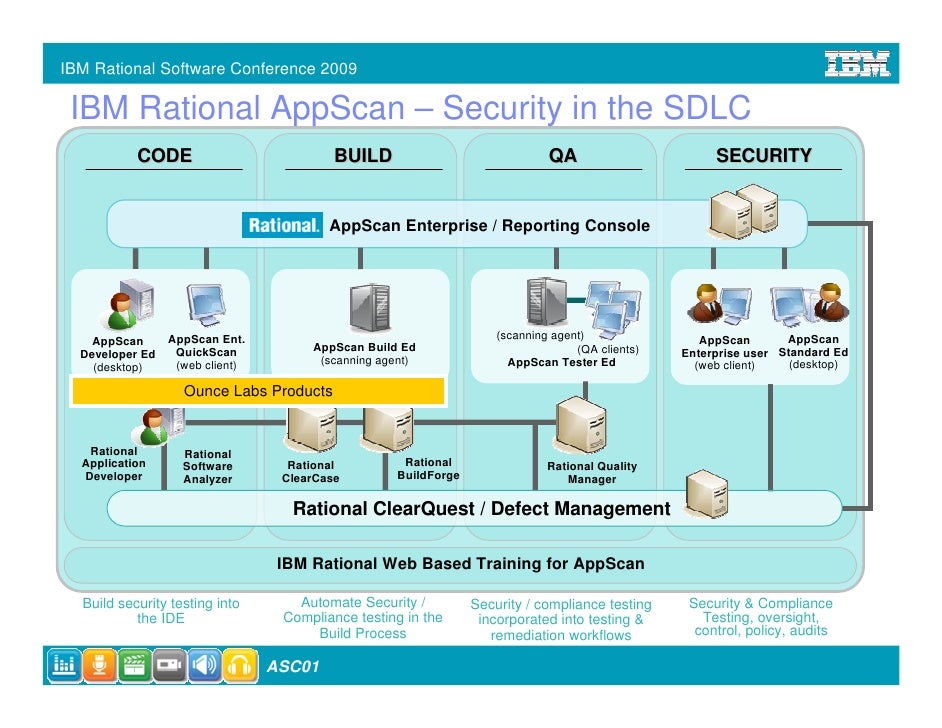Click the yellow headphones icon

pyautogui.click(x=240, y=666)
